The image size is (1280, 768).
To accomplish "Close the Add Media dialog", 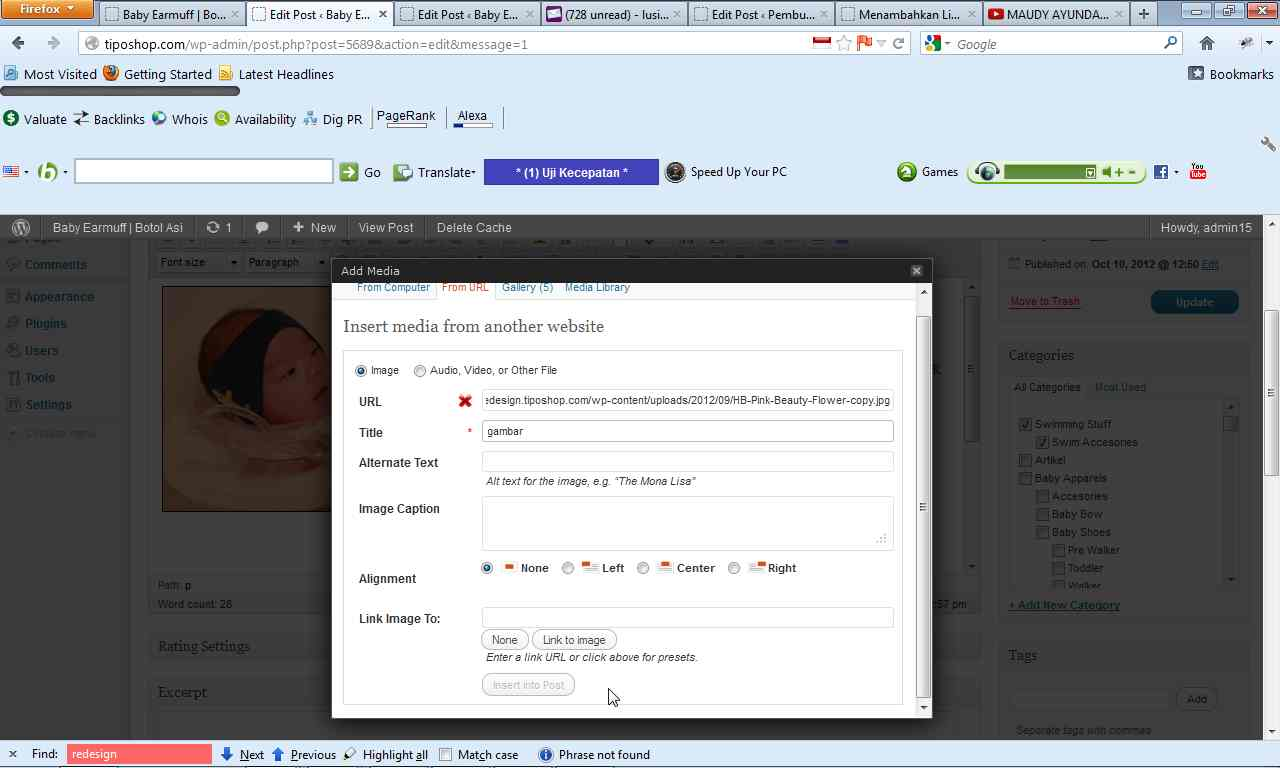I will 916,271.
